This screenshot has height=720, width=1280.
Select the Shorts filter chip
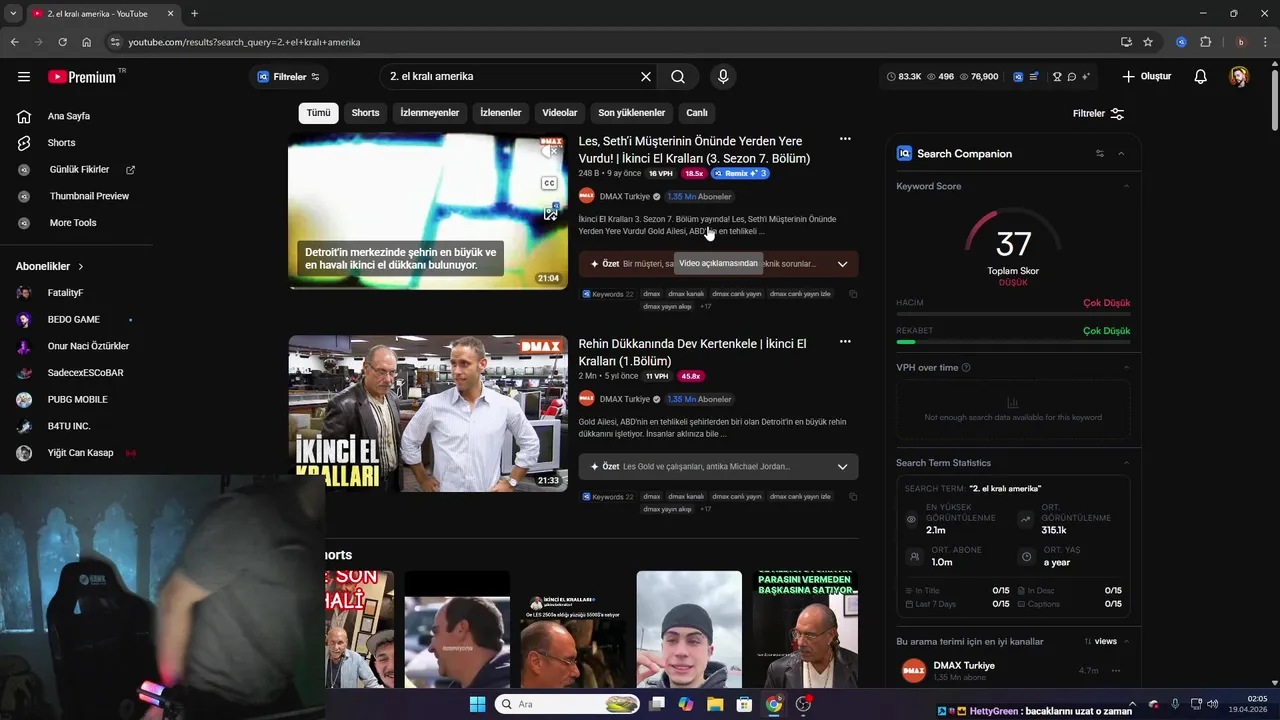tap(366, 113)
